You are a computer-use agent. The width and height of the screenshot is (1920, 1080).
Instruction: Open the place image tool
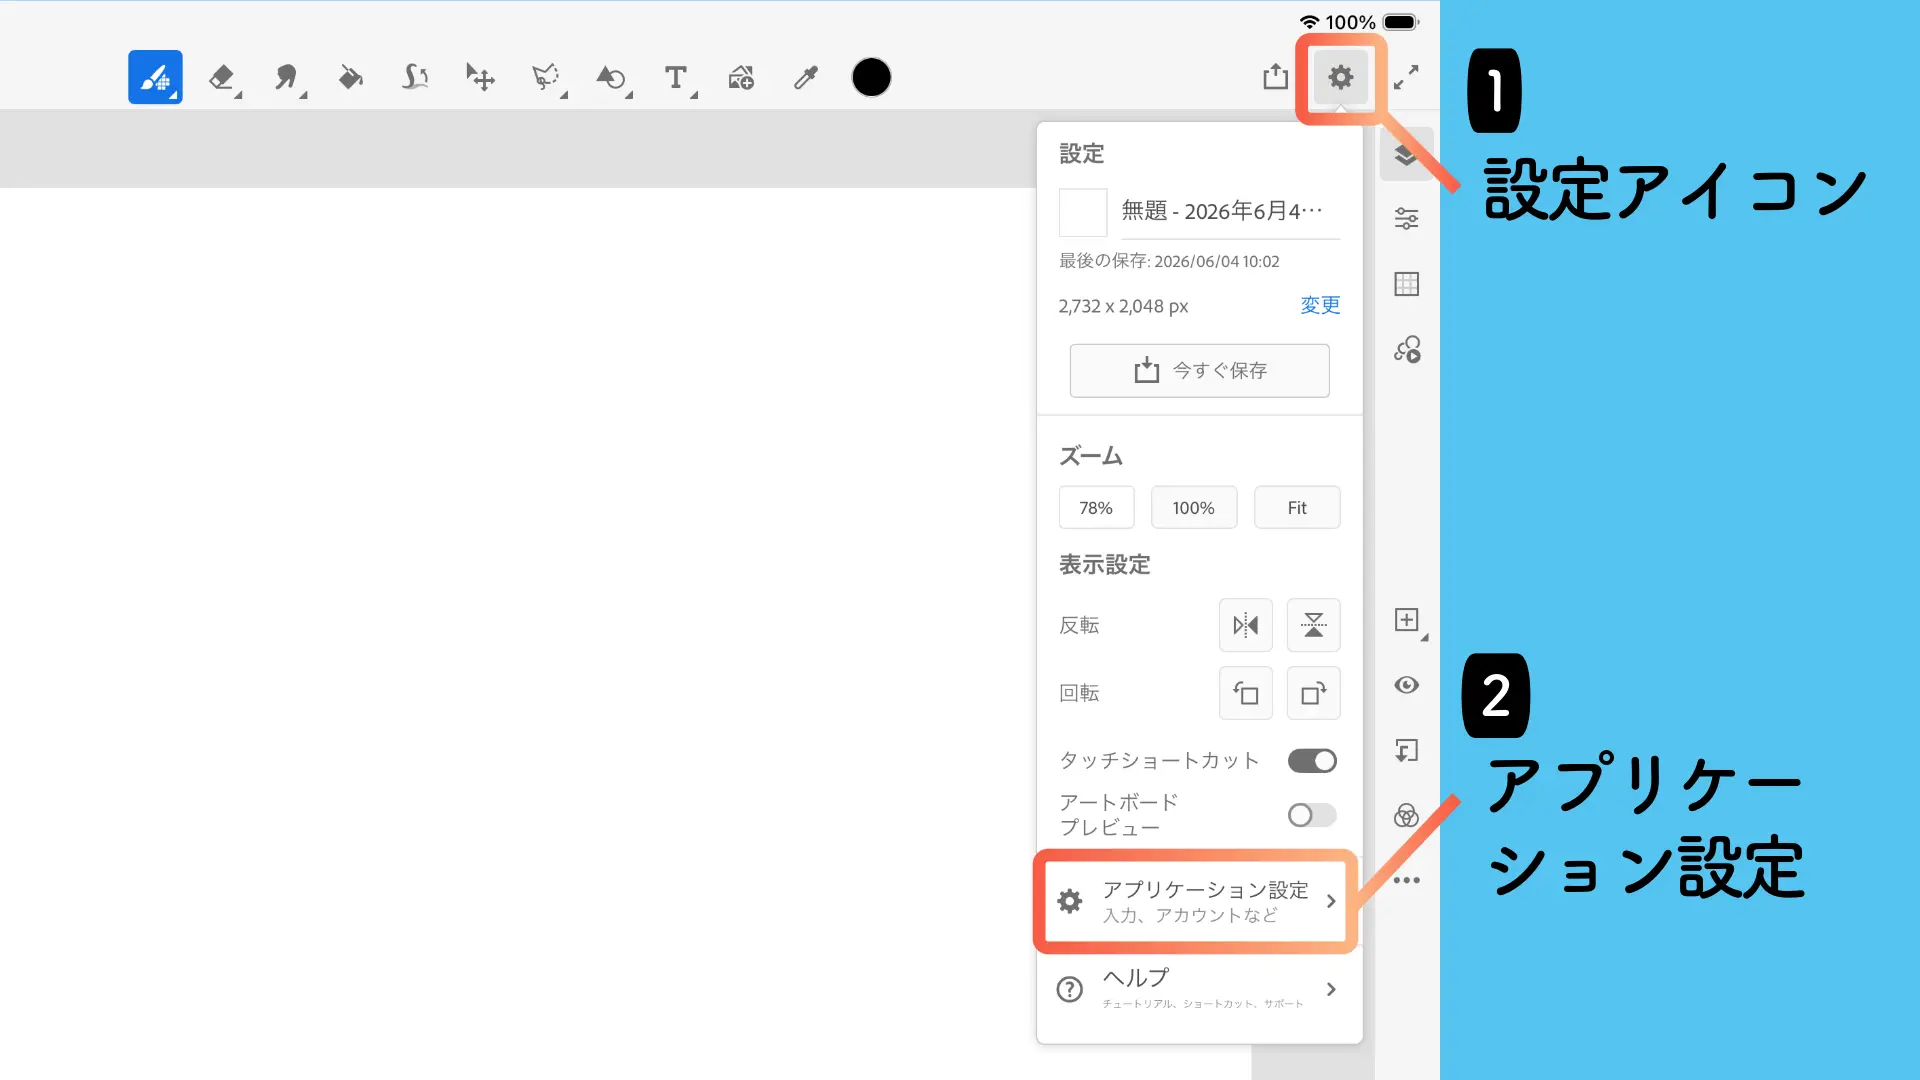[x=741, y=77]
